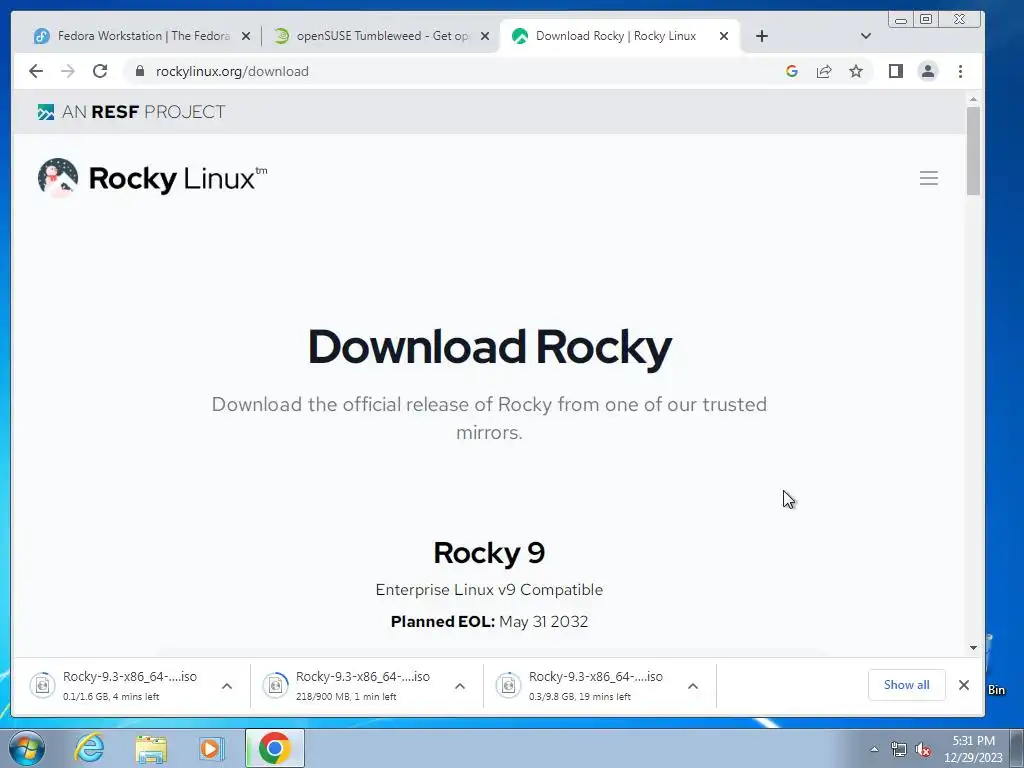This screenshot has height=768, width=1024.
Task: Open Windows Explorer from taskbar
Action: click(151, 748)
